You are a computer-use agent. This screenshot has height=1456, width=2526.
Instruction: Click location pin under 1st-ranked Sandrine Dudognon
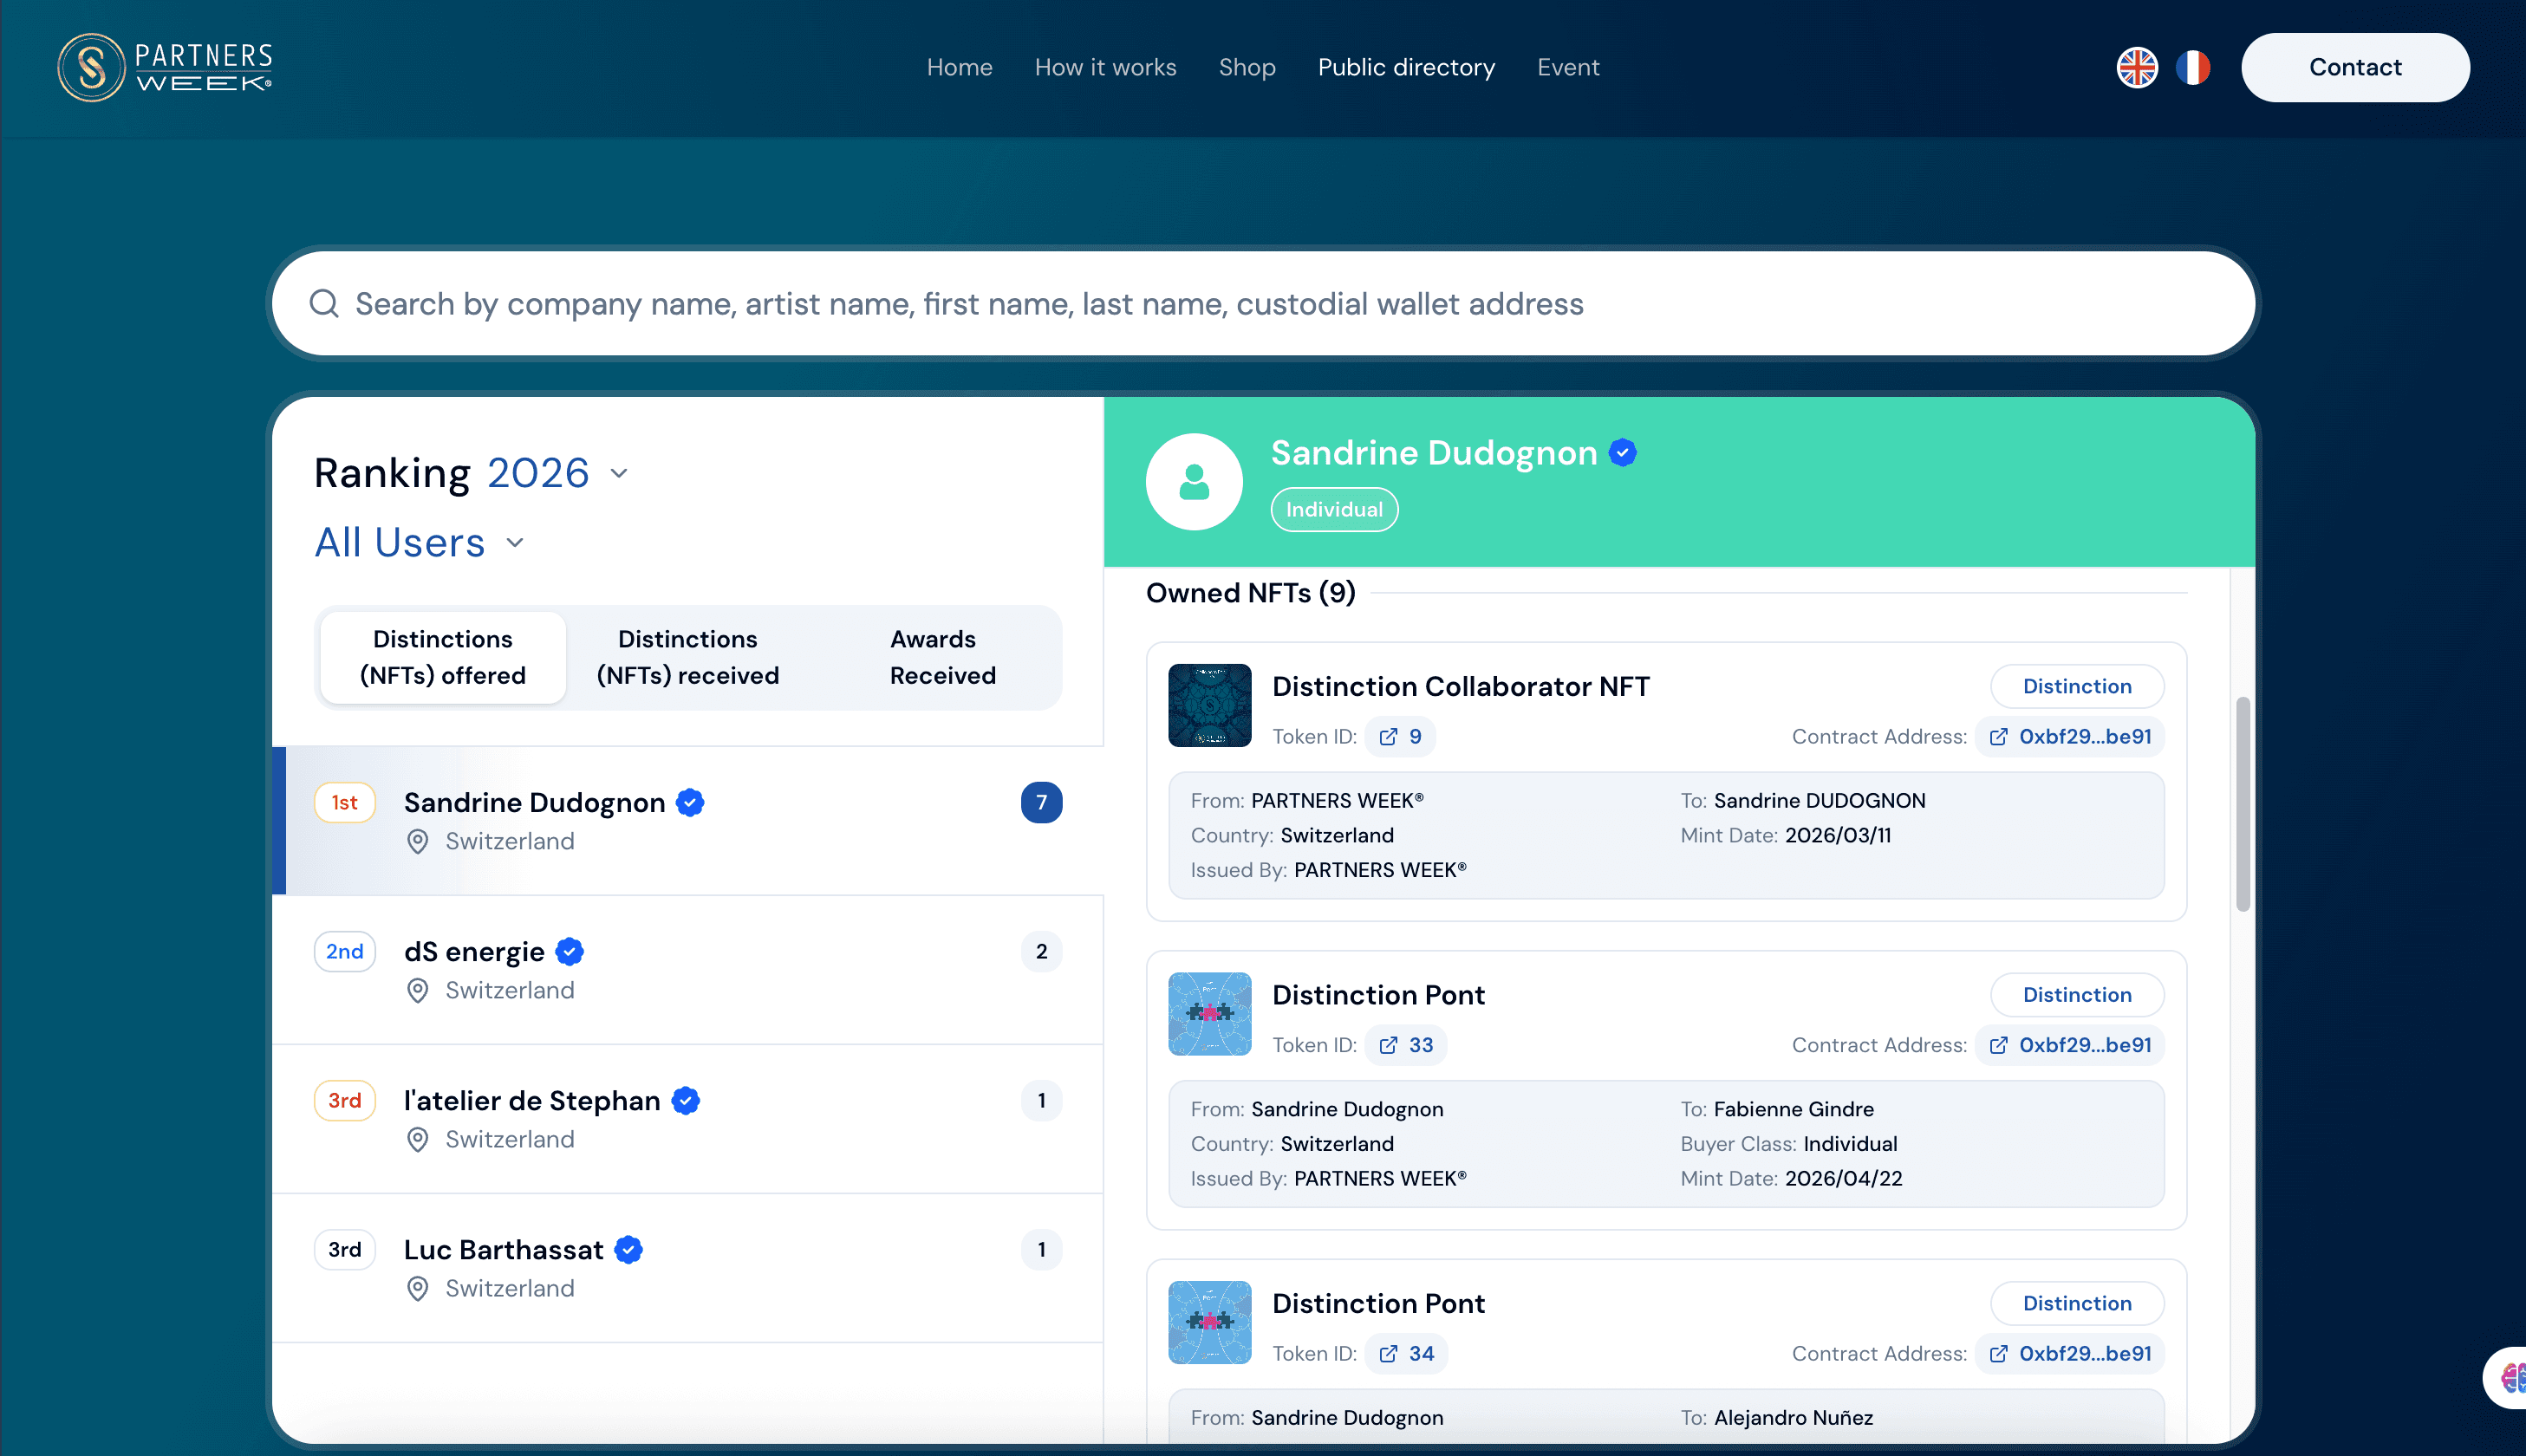(418, 841)
